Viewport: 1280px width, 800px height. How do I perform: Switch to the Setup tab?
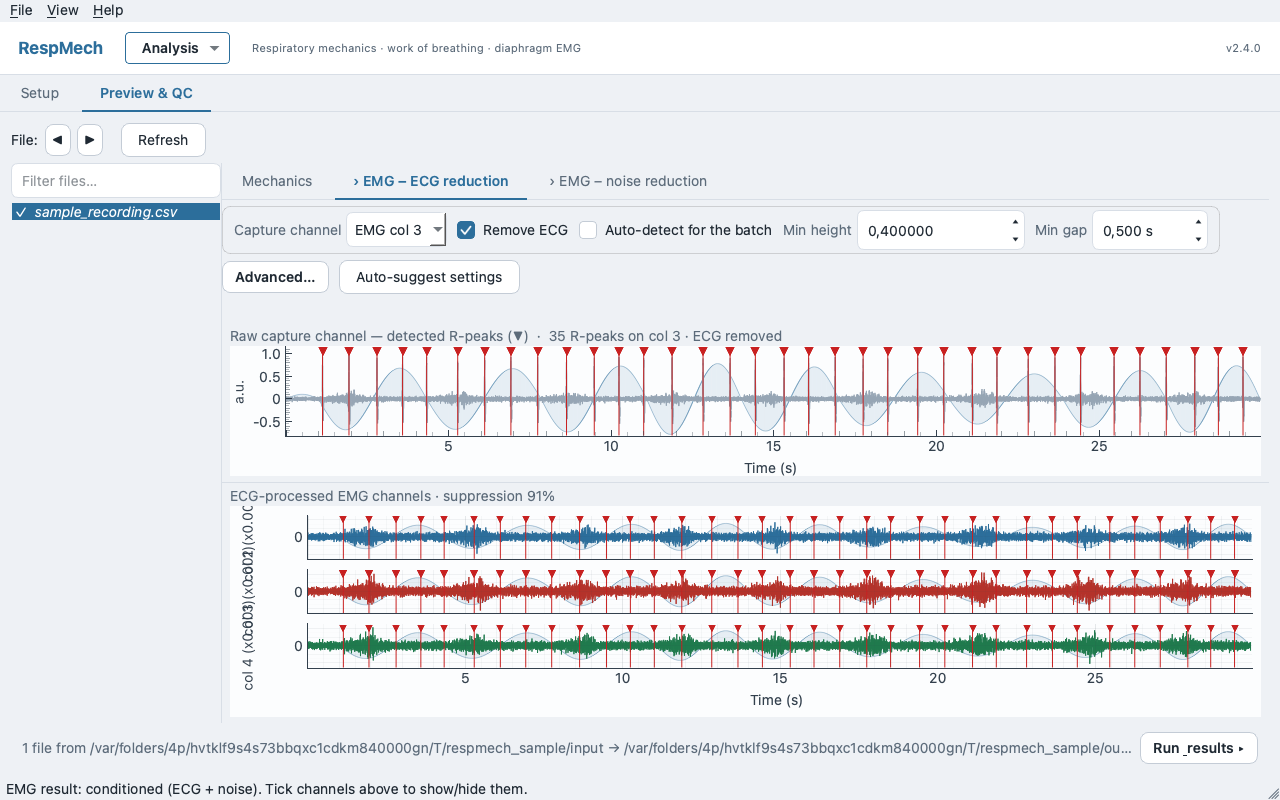click(x=40, y=93)
